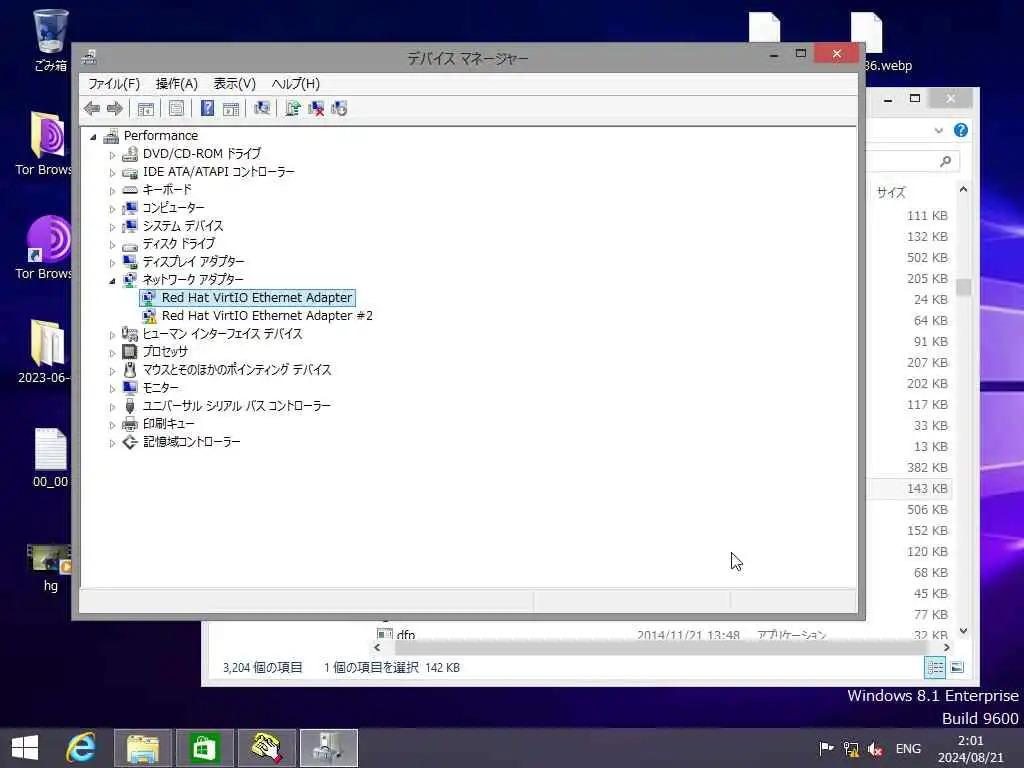The image size is (1024, 768).
Task: Click the print queue printer icon
Action: pos(130,424)
